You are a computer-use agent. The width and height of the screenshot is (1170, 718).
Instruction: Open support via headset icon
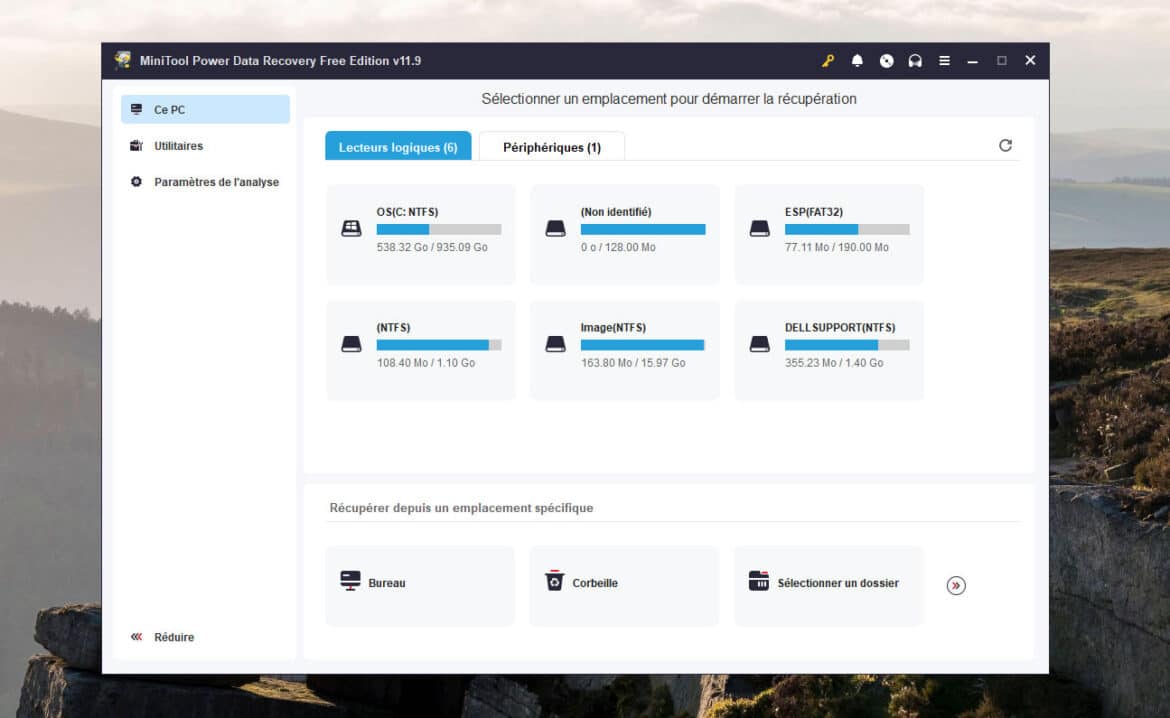(x=915, y=61)
